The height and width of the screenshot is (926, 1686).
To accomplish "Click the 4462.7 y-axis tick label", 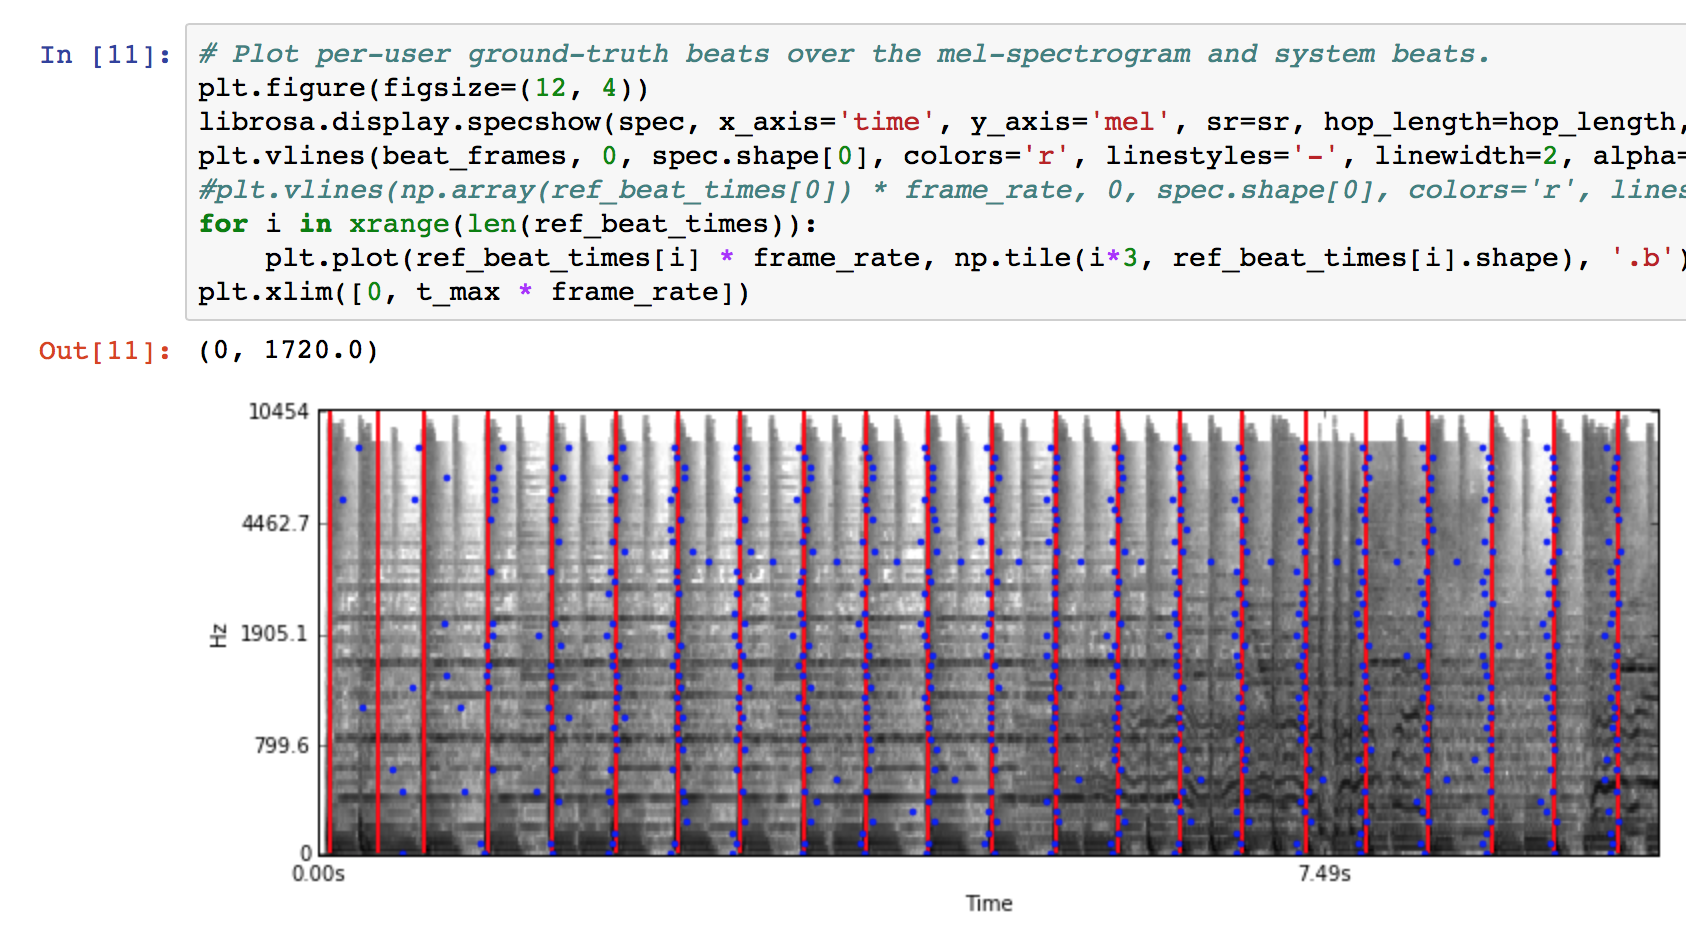I will pyautogui.click(x=275, y=523).
